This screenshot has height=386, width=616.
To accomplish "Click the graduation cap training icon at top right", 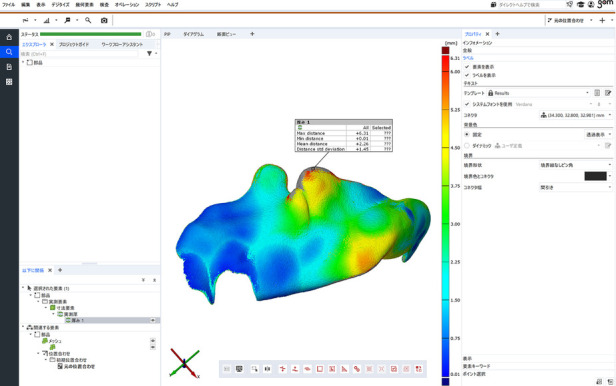I will 581,5.
